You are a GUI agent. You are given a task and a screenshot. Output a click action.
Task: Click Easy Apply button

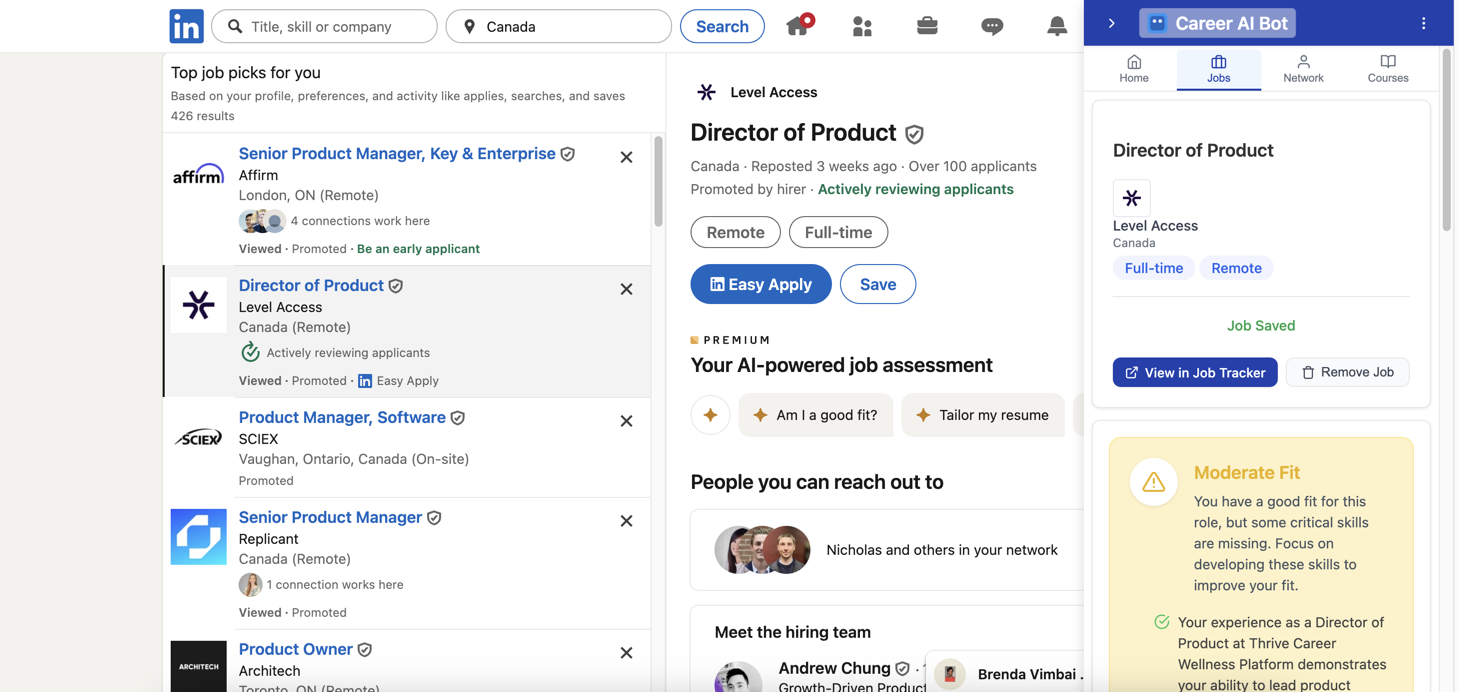(x=761, y=284)
